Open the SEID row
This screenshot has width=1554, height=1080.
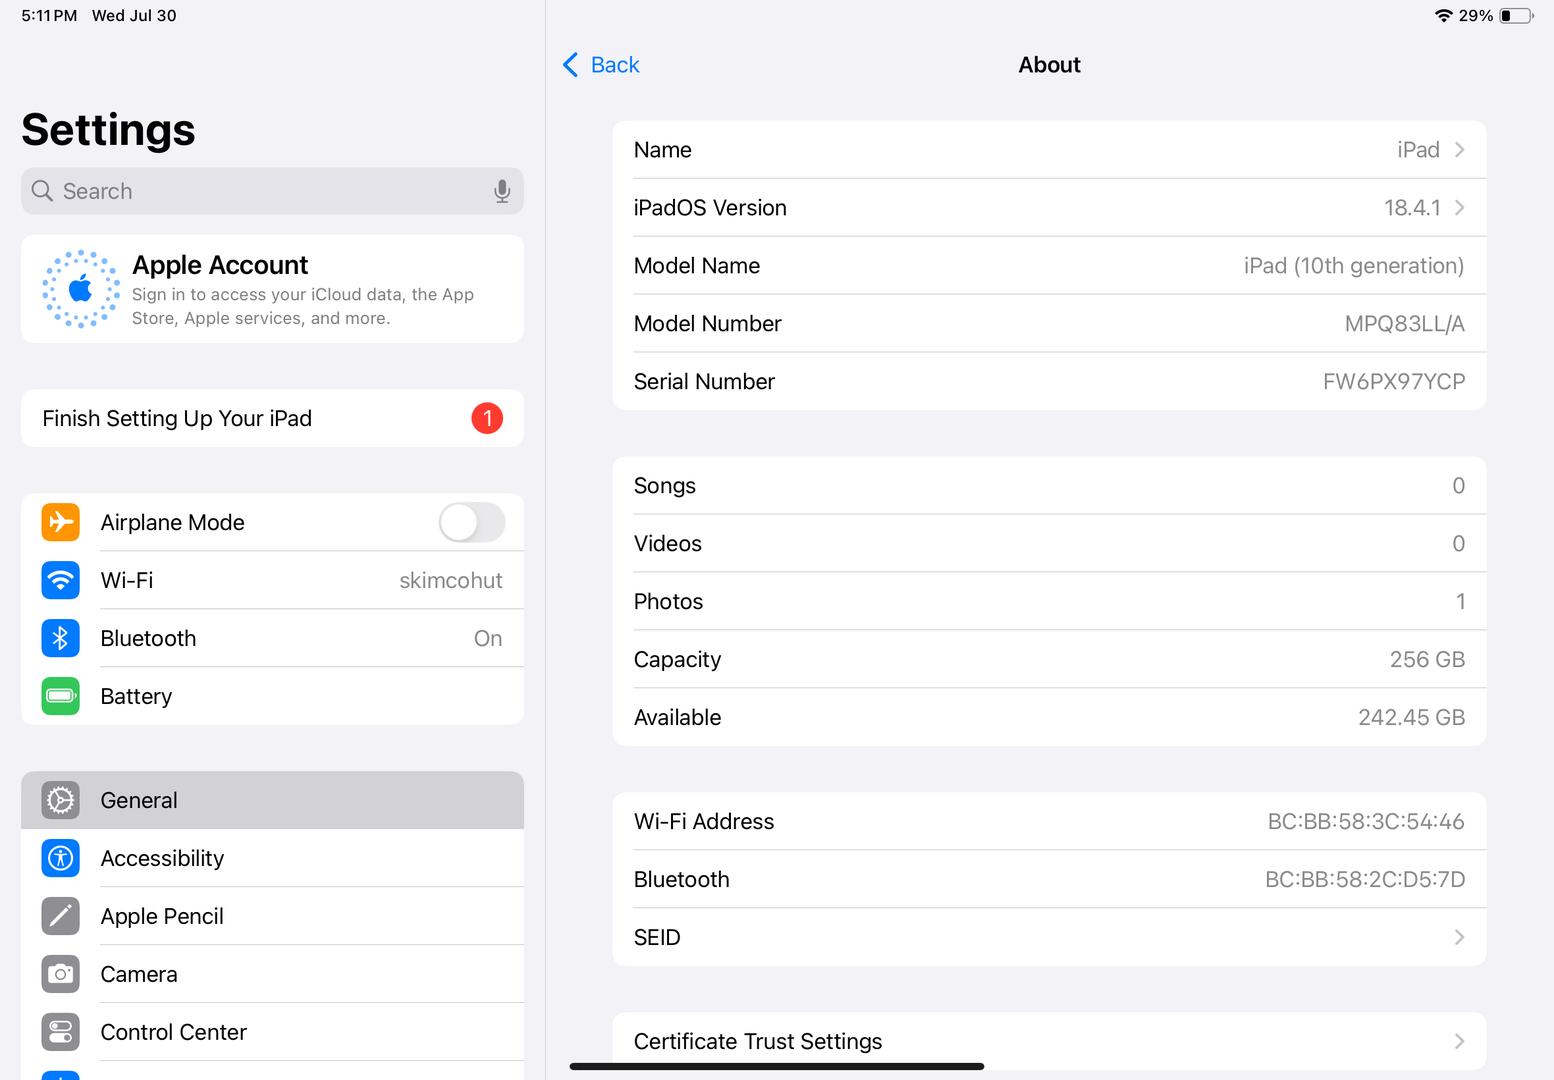click(1049, 938)
